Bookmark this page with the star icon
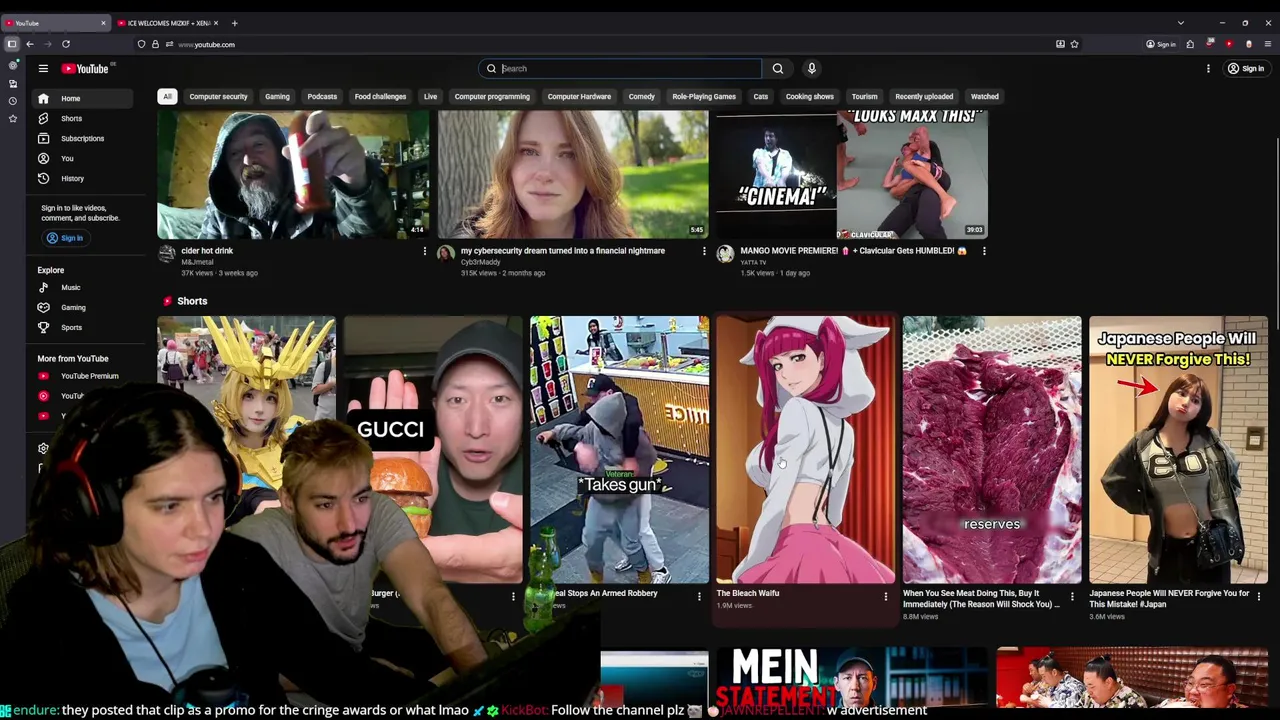Viewport: 1280px width, 720px height. point(1074,44)
